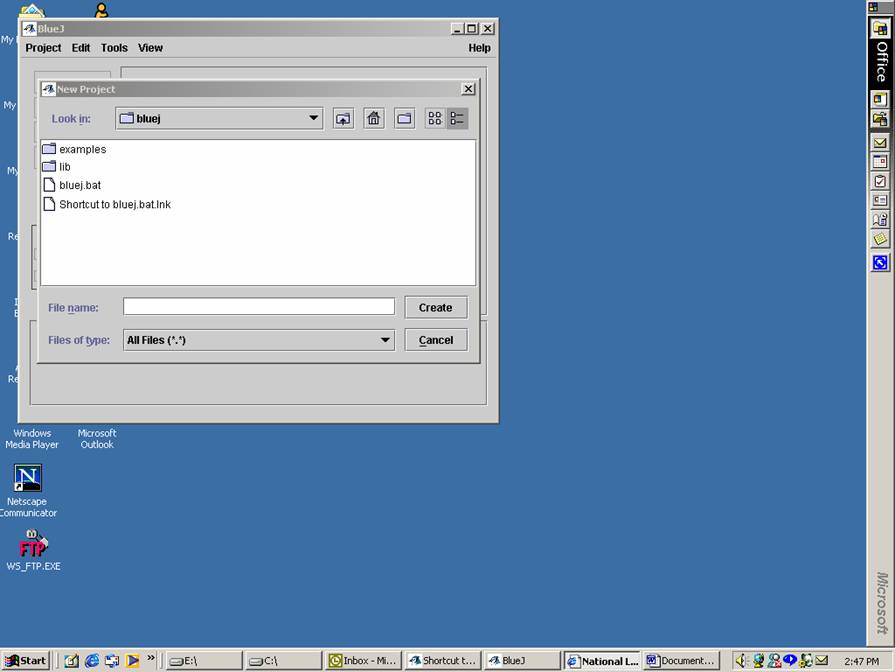Switch to Document... Word taskbar button
895x672 pixels.
(x=682, y=661)
